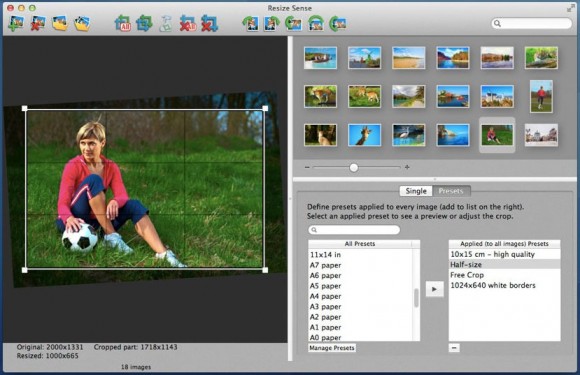Click the remove image icon with red X

(38, 23)
